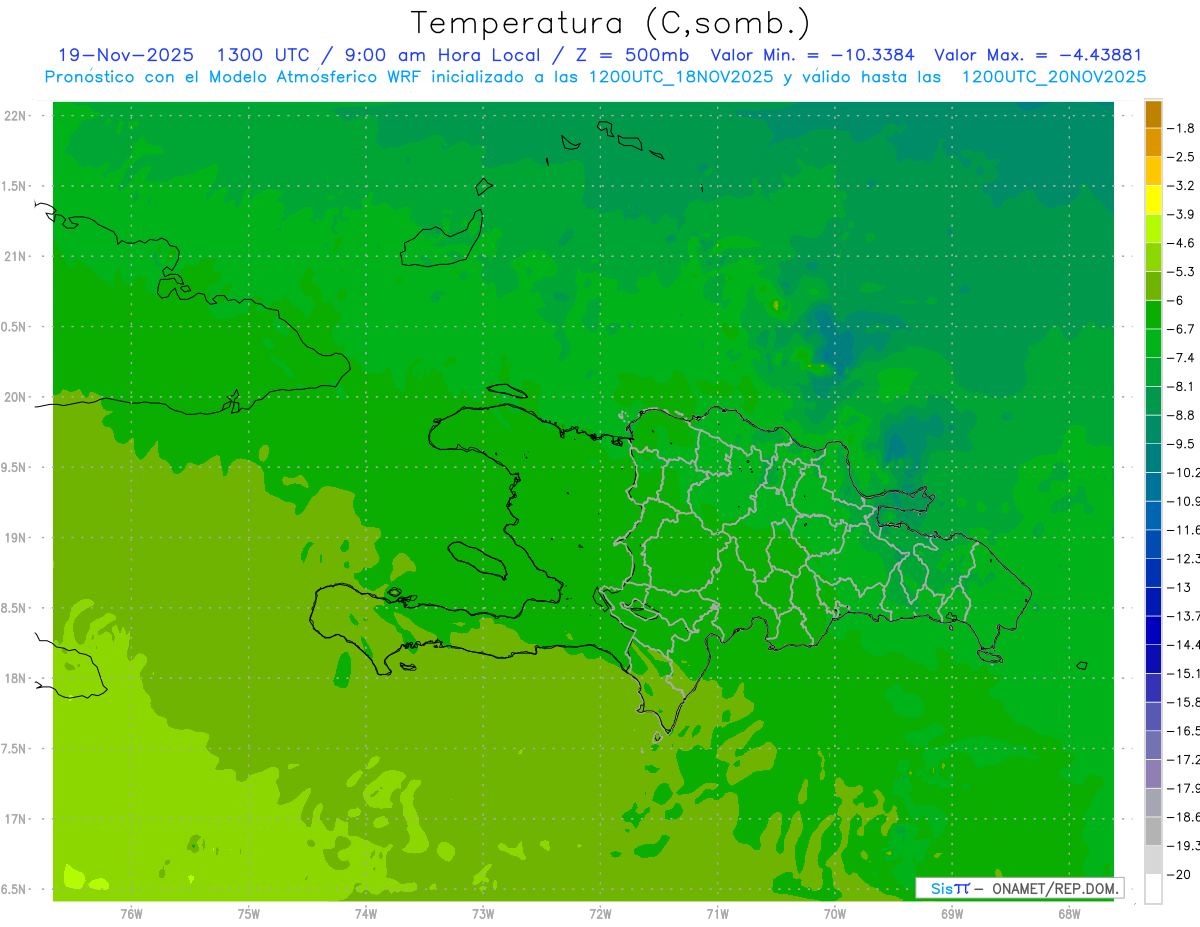1200x927 pixels.
Task: Click the '75W' longitude label
Action: pos(248,914)
